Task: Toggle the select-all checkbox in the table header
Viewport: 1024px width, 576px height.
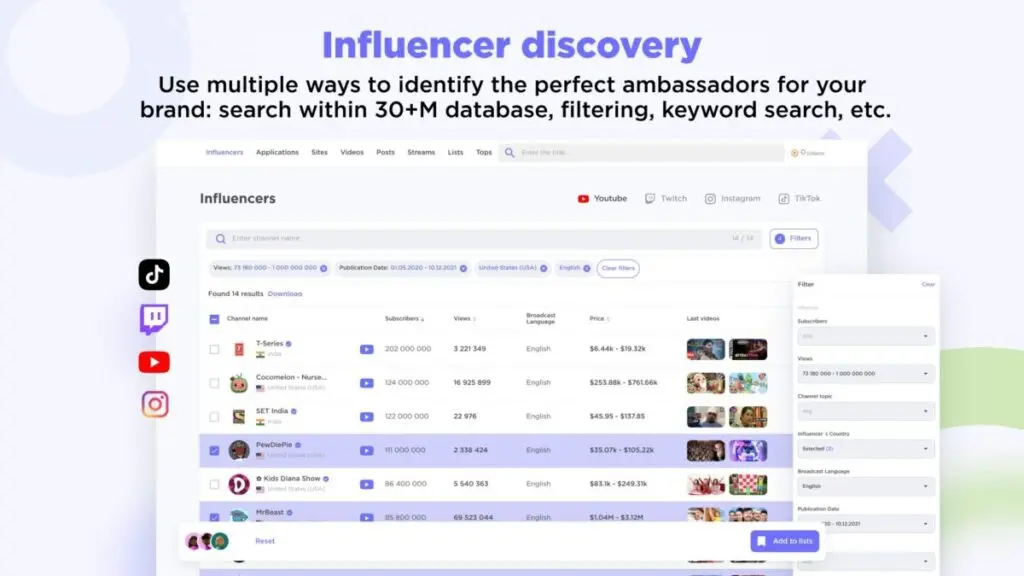Action: tap(213, 317)
